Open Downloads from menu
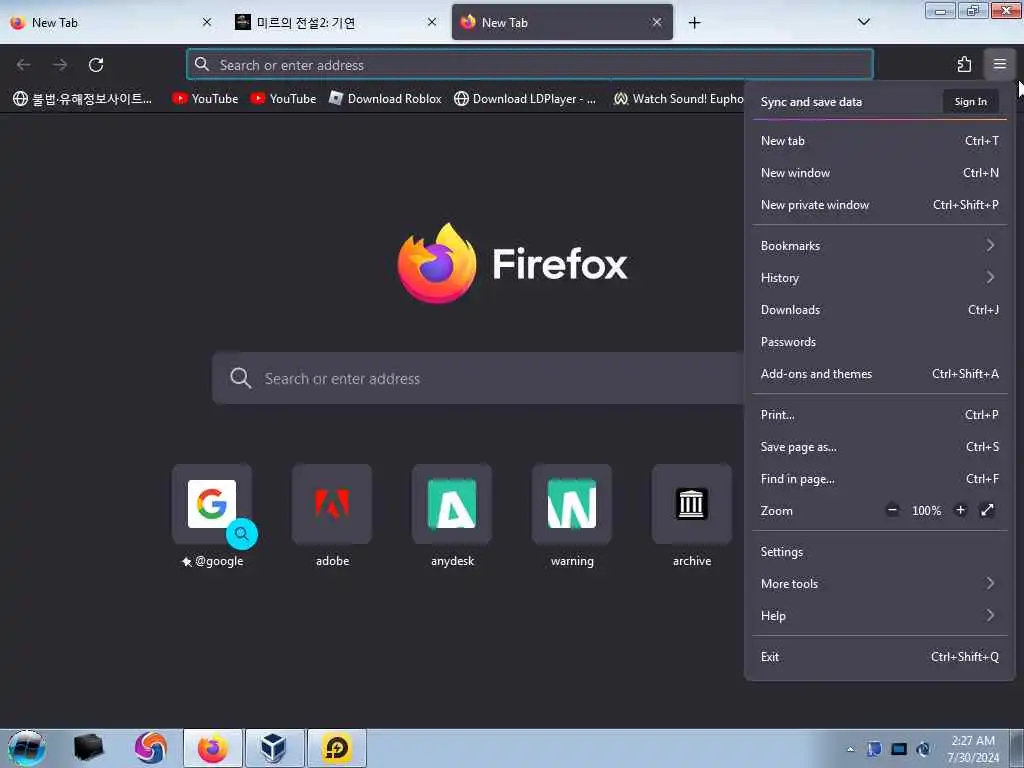 [x=880, y=310]
